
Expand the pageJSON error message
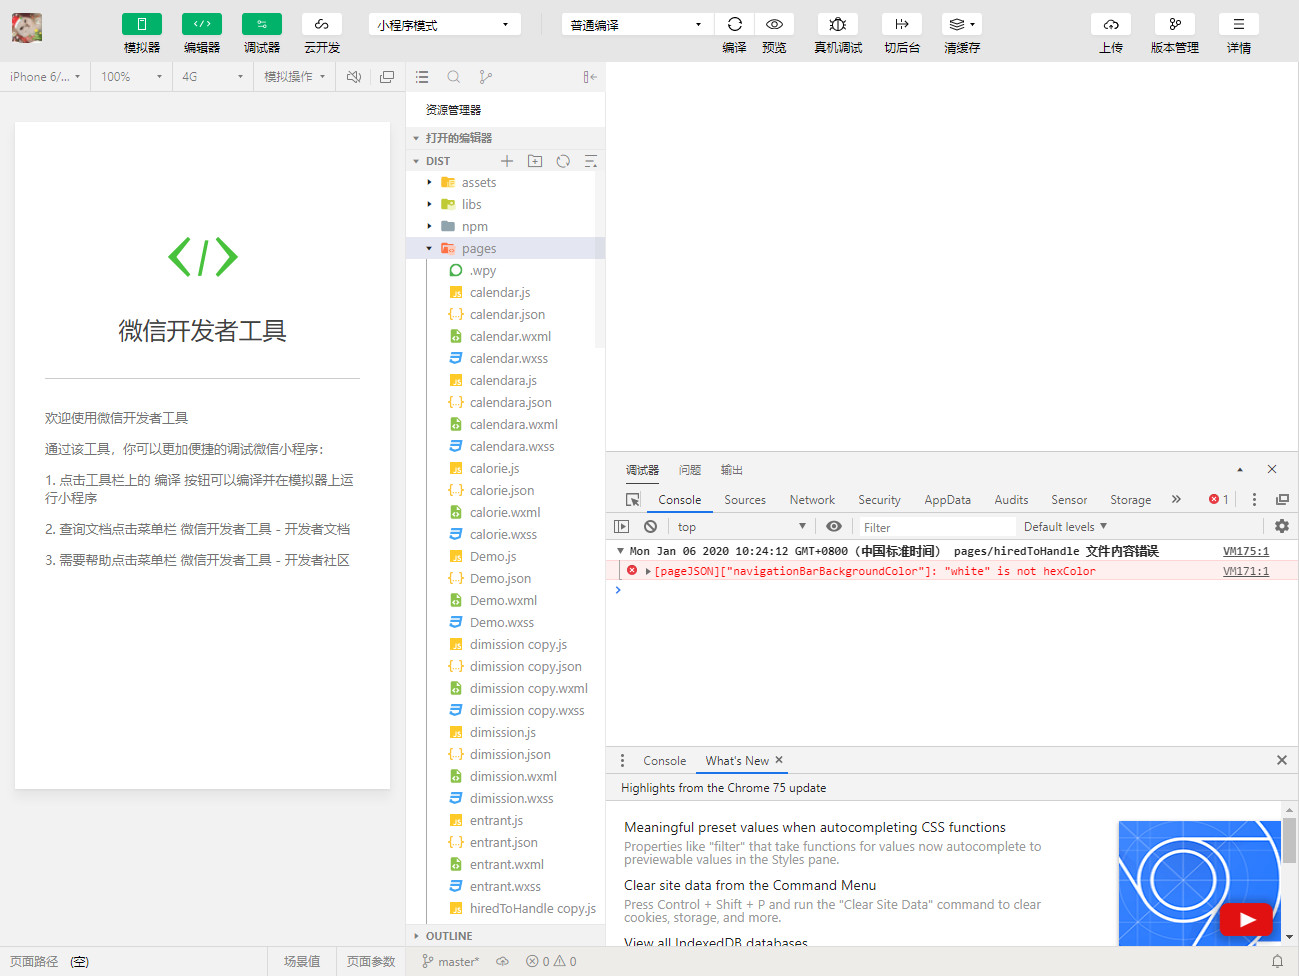coord(648,571)
